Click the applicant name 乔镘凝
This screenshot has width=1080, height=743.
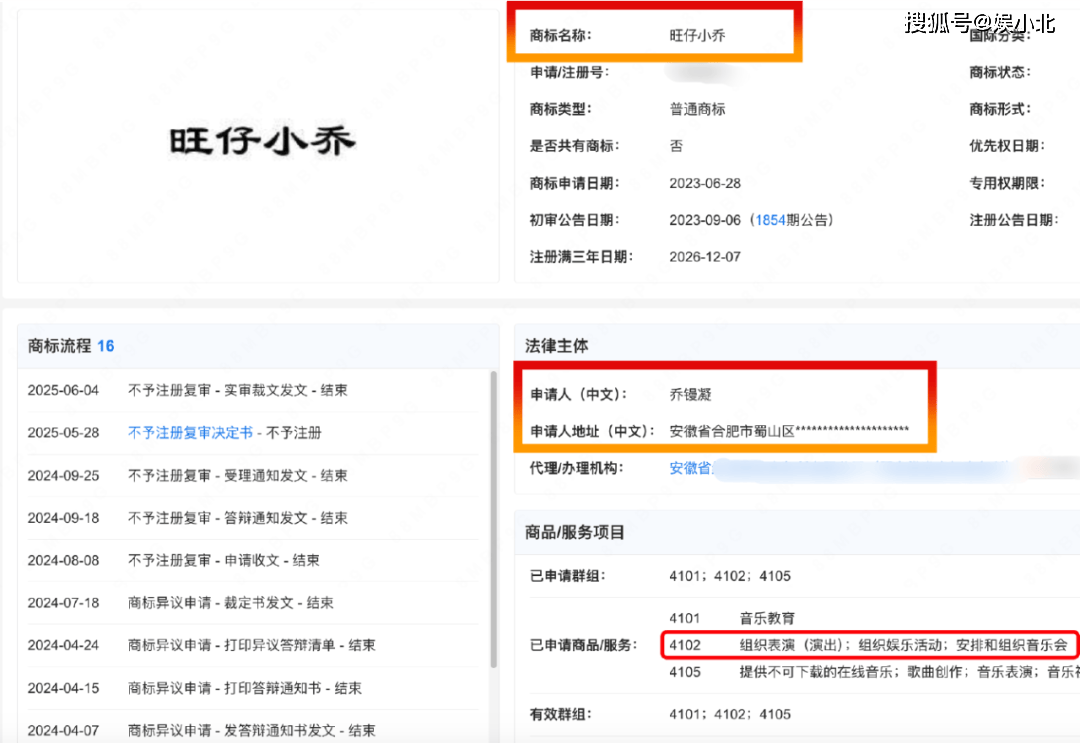[690, 395]
